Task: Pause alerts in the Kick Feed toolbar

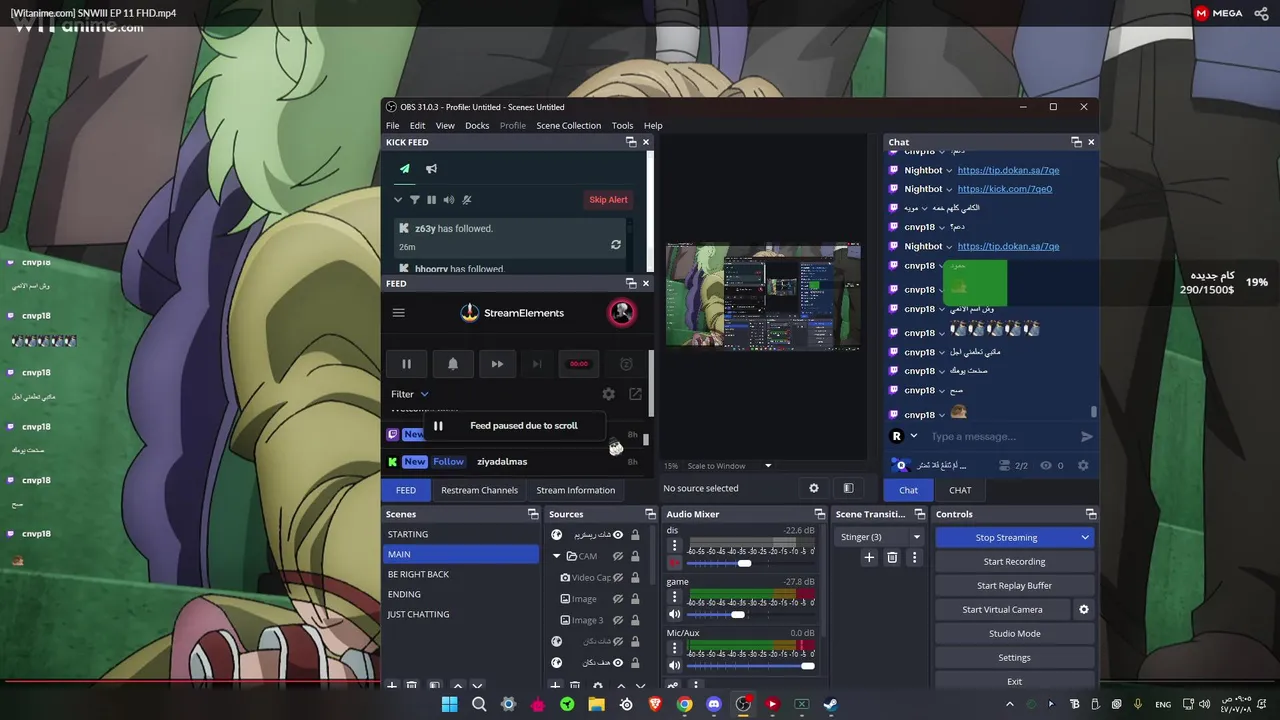Action: [x=432, y=200]
